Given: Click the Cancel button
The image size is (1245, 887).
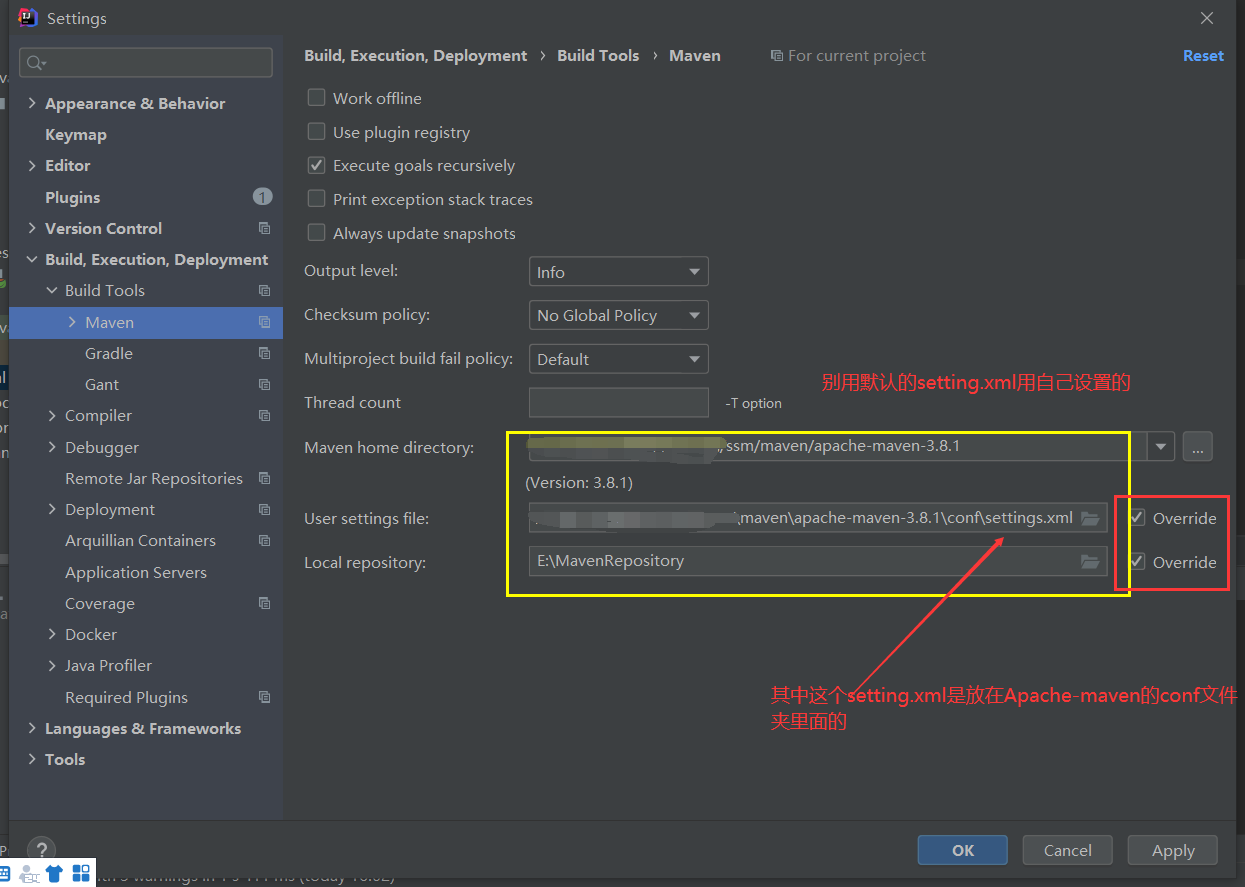Looking at the screenshot, I should pyautogui.click(x=1067, y=850).
